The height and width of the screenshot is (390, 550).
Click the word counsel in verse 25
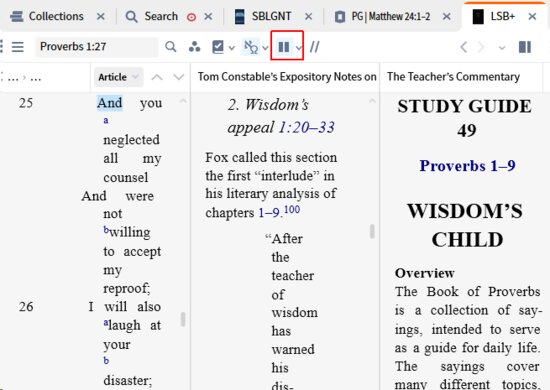coord(126,177)
